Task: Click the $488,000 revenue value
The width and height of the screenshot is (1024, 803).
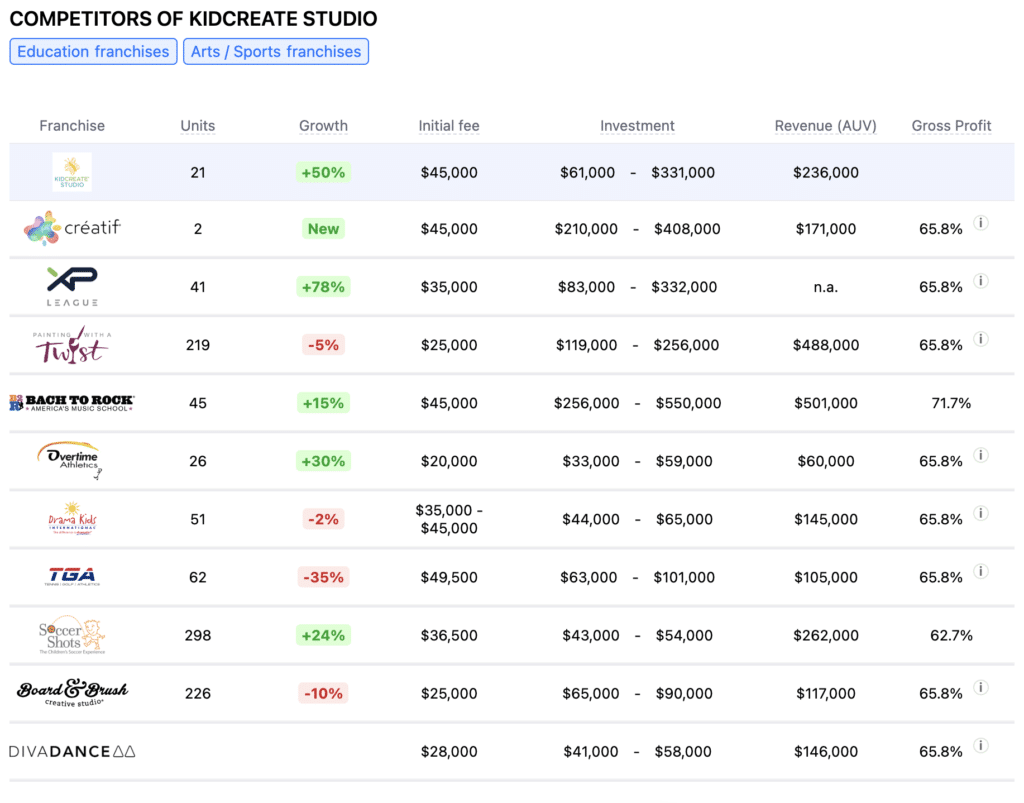Action: click(825, 345)
